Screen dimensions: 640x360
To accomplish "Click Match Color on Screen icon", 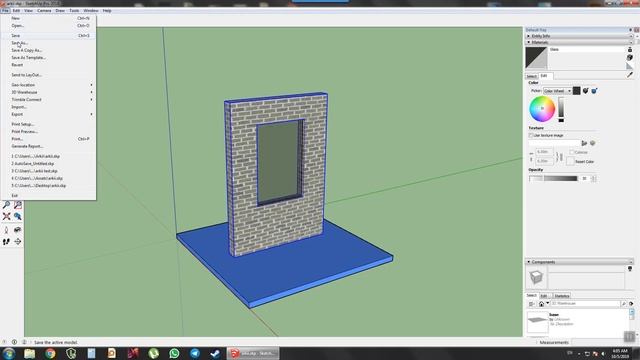I will (594, 91).
